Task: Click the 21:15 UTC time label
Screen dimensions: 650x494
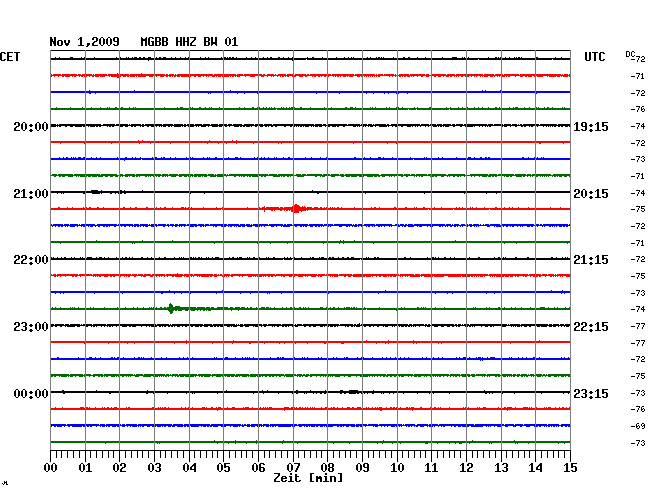Action: (591, 260)
